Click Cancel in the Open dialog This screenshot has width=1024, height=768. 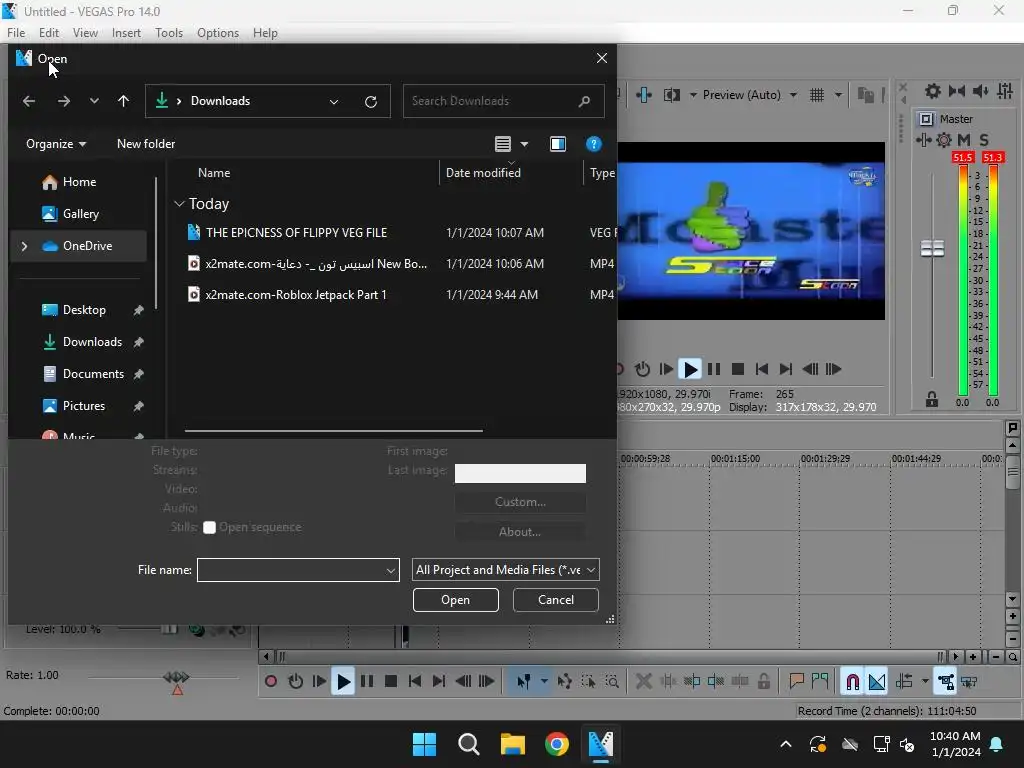(x=556, y=600)
